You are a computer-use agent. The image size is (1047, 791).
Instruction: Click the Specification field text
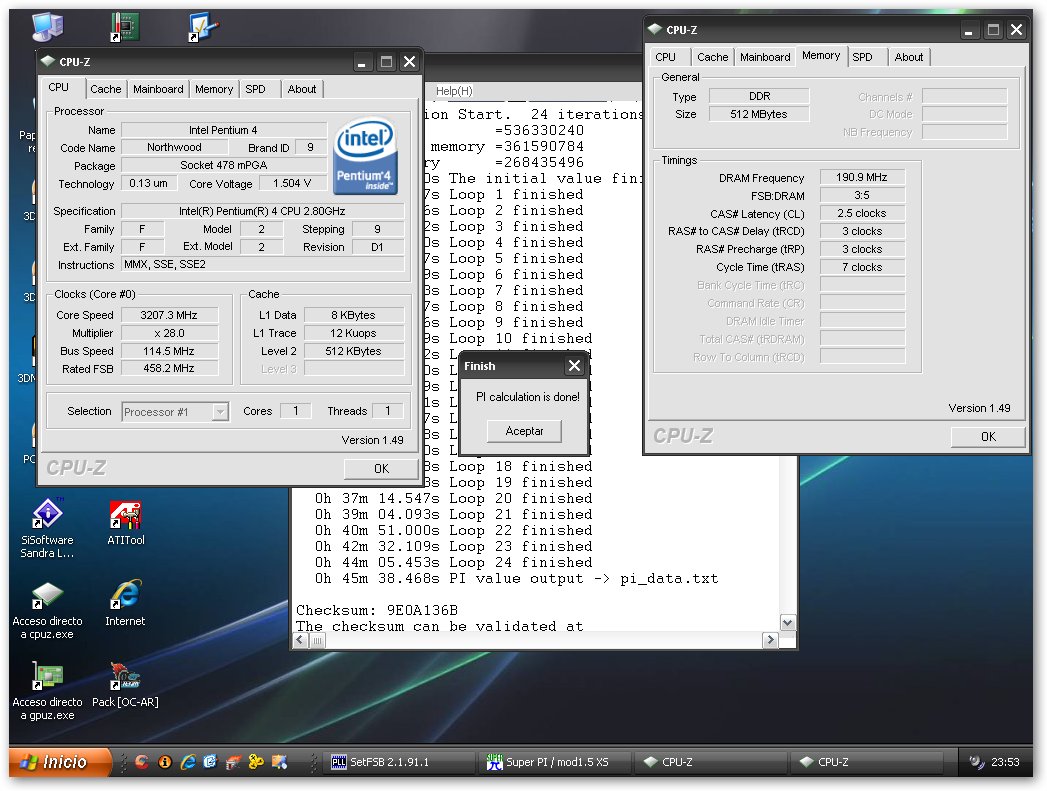[262, 211]
